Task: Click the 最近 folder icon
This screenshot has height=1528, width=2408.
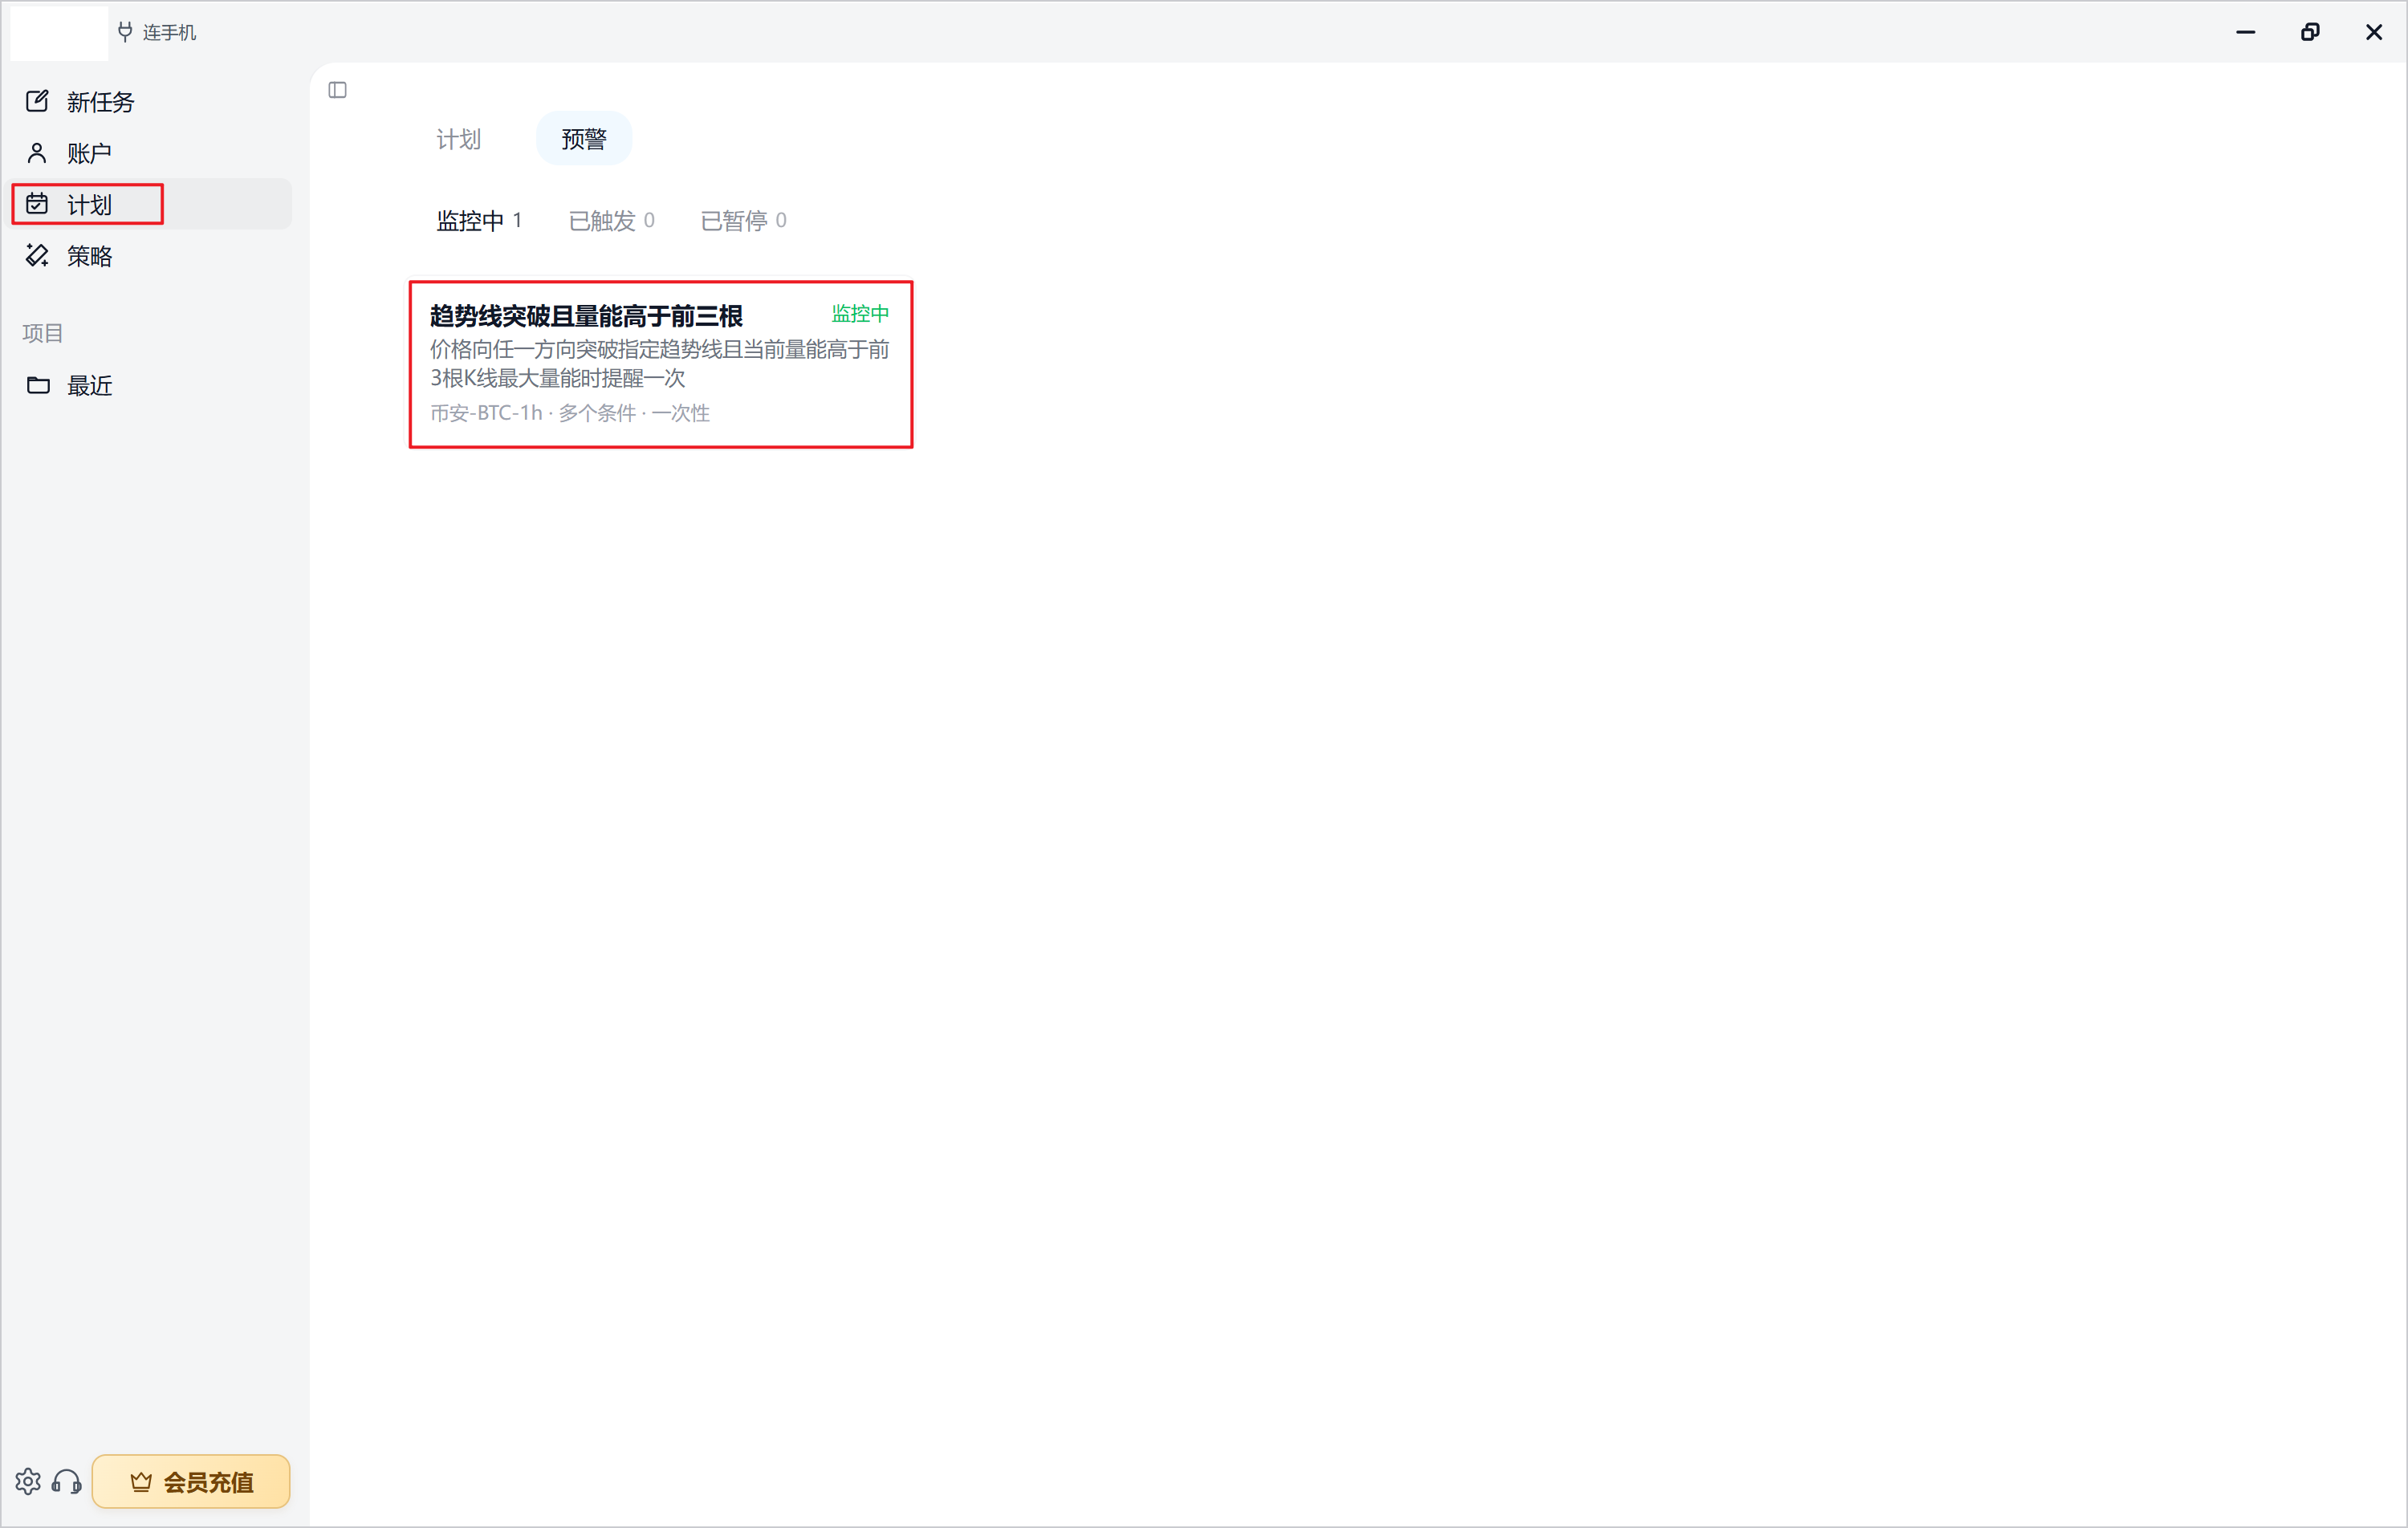Action: point(38,385)
